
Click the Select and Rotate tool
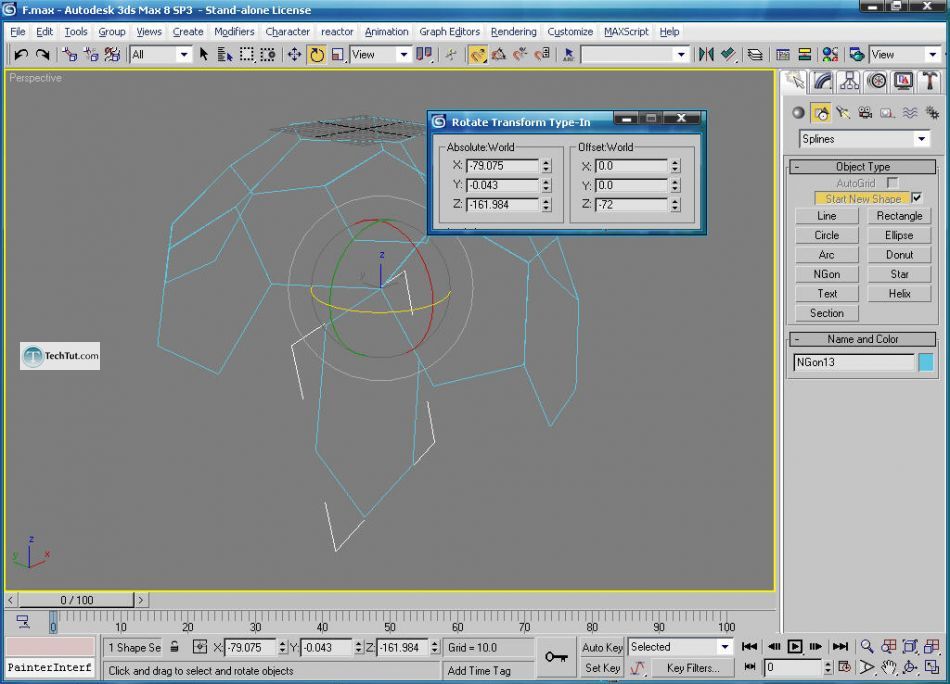pos(316,55)
